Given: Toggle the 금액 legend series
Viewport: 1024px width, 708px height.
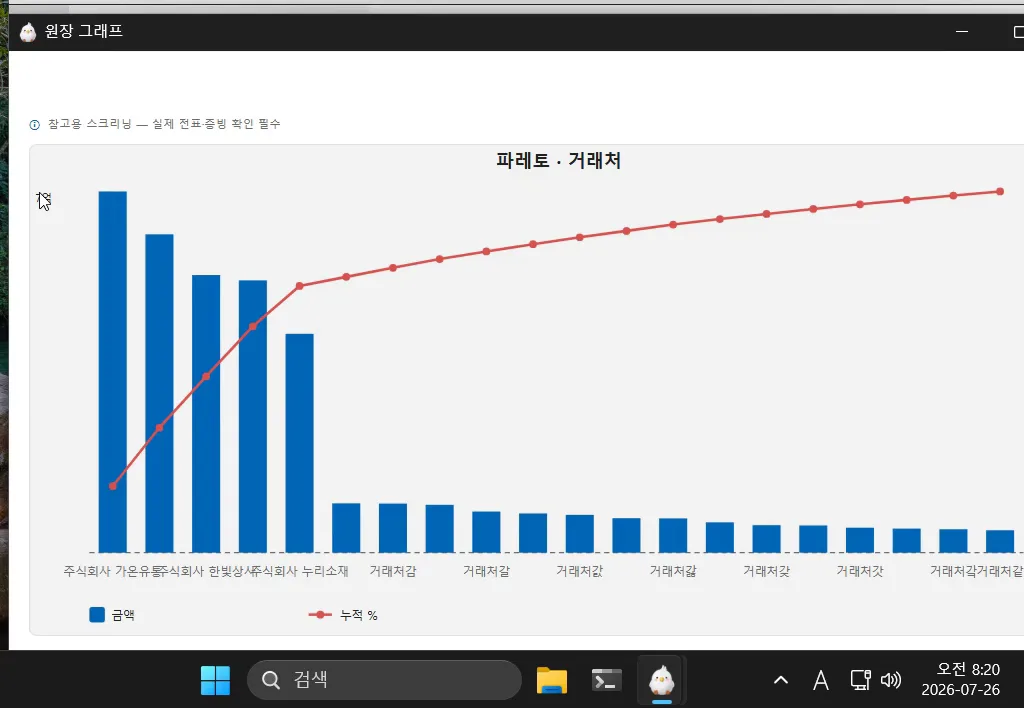Looking at the screenshot, I should (x=112, y=615).
